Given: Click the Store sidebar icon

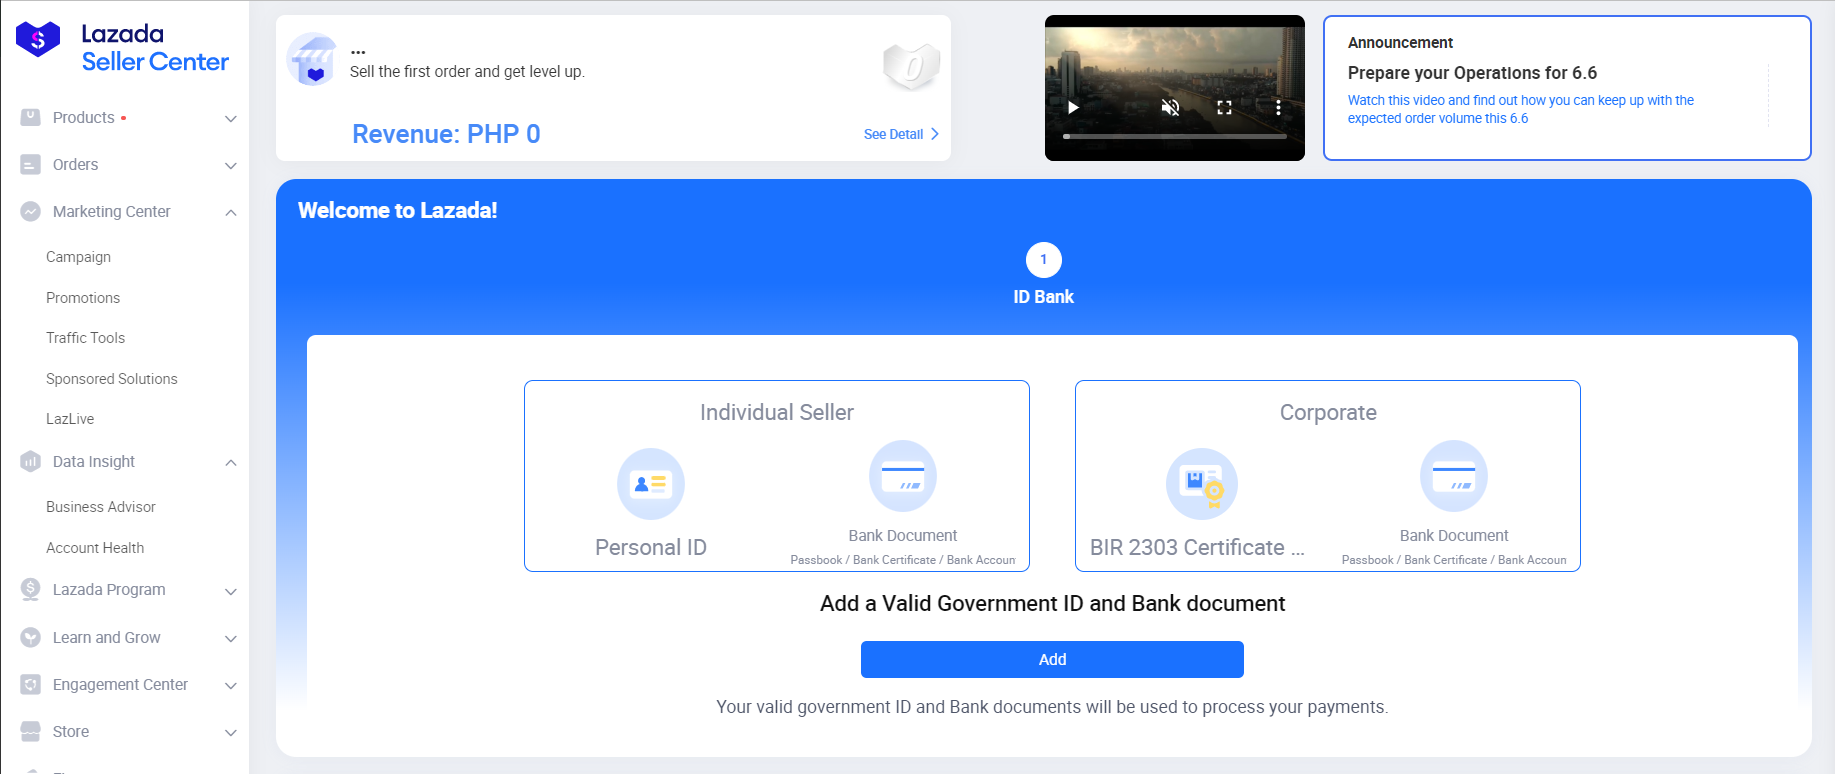Looking at the screenshot, I should 31,731.
